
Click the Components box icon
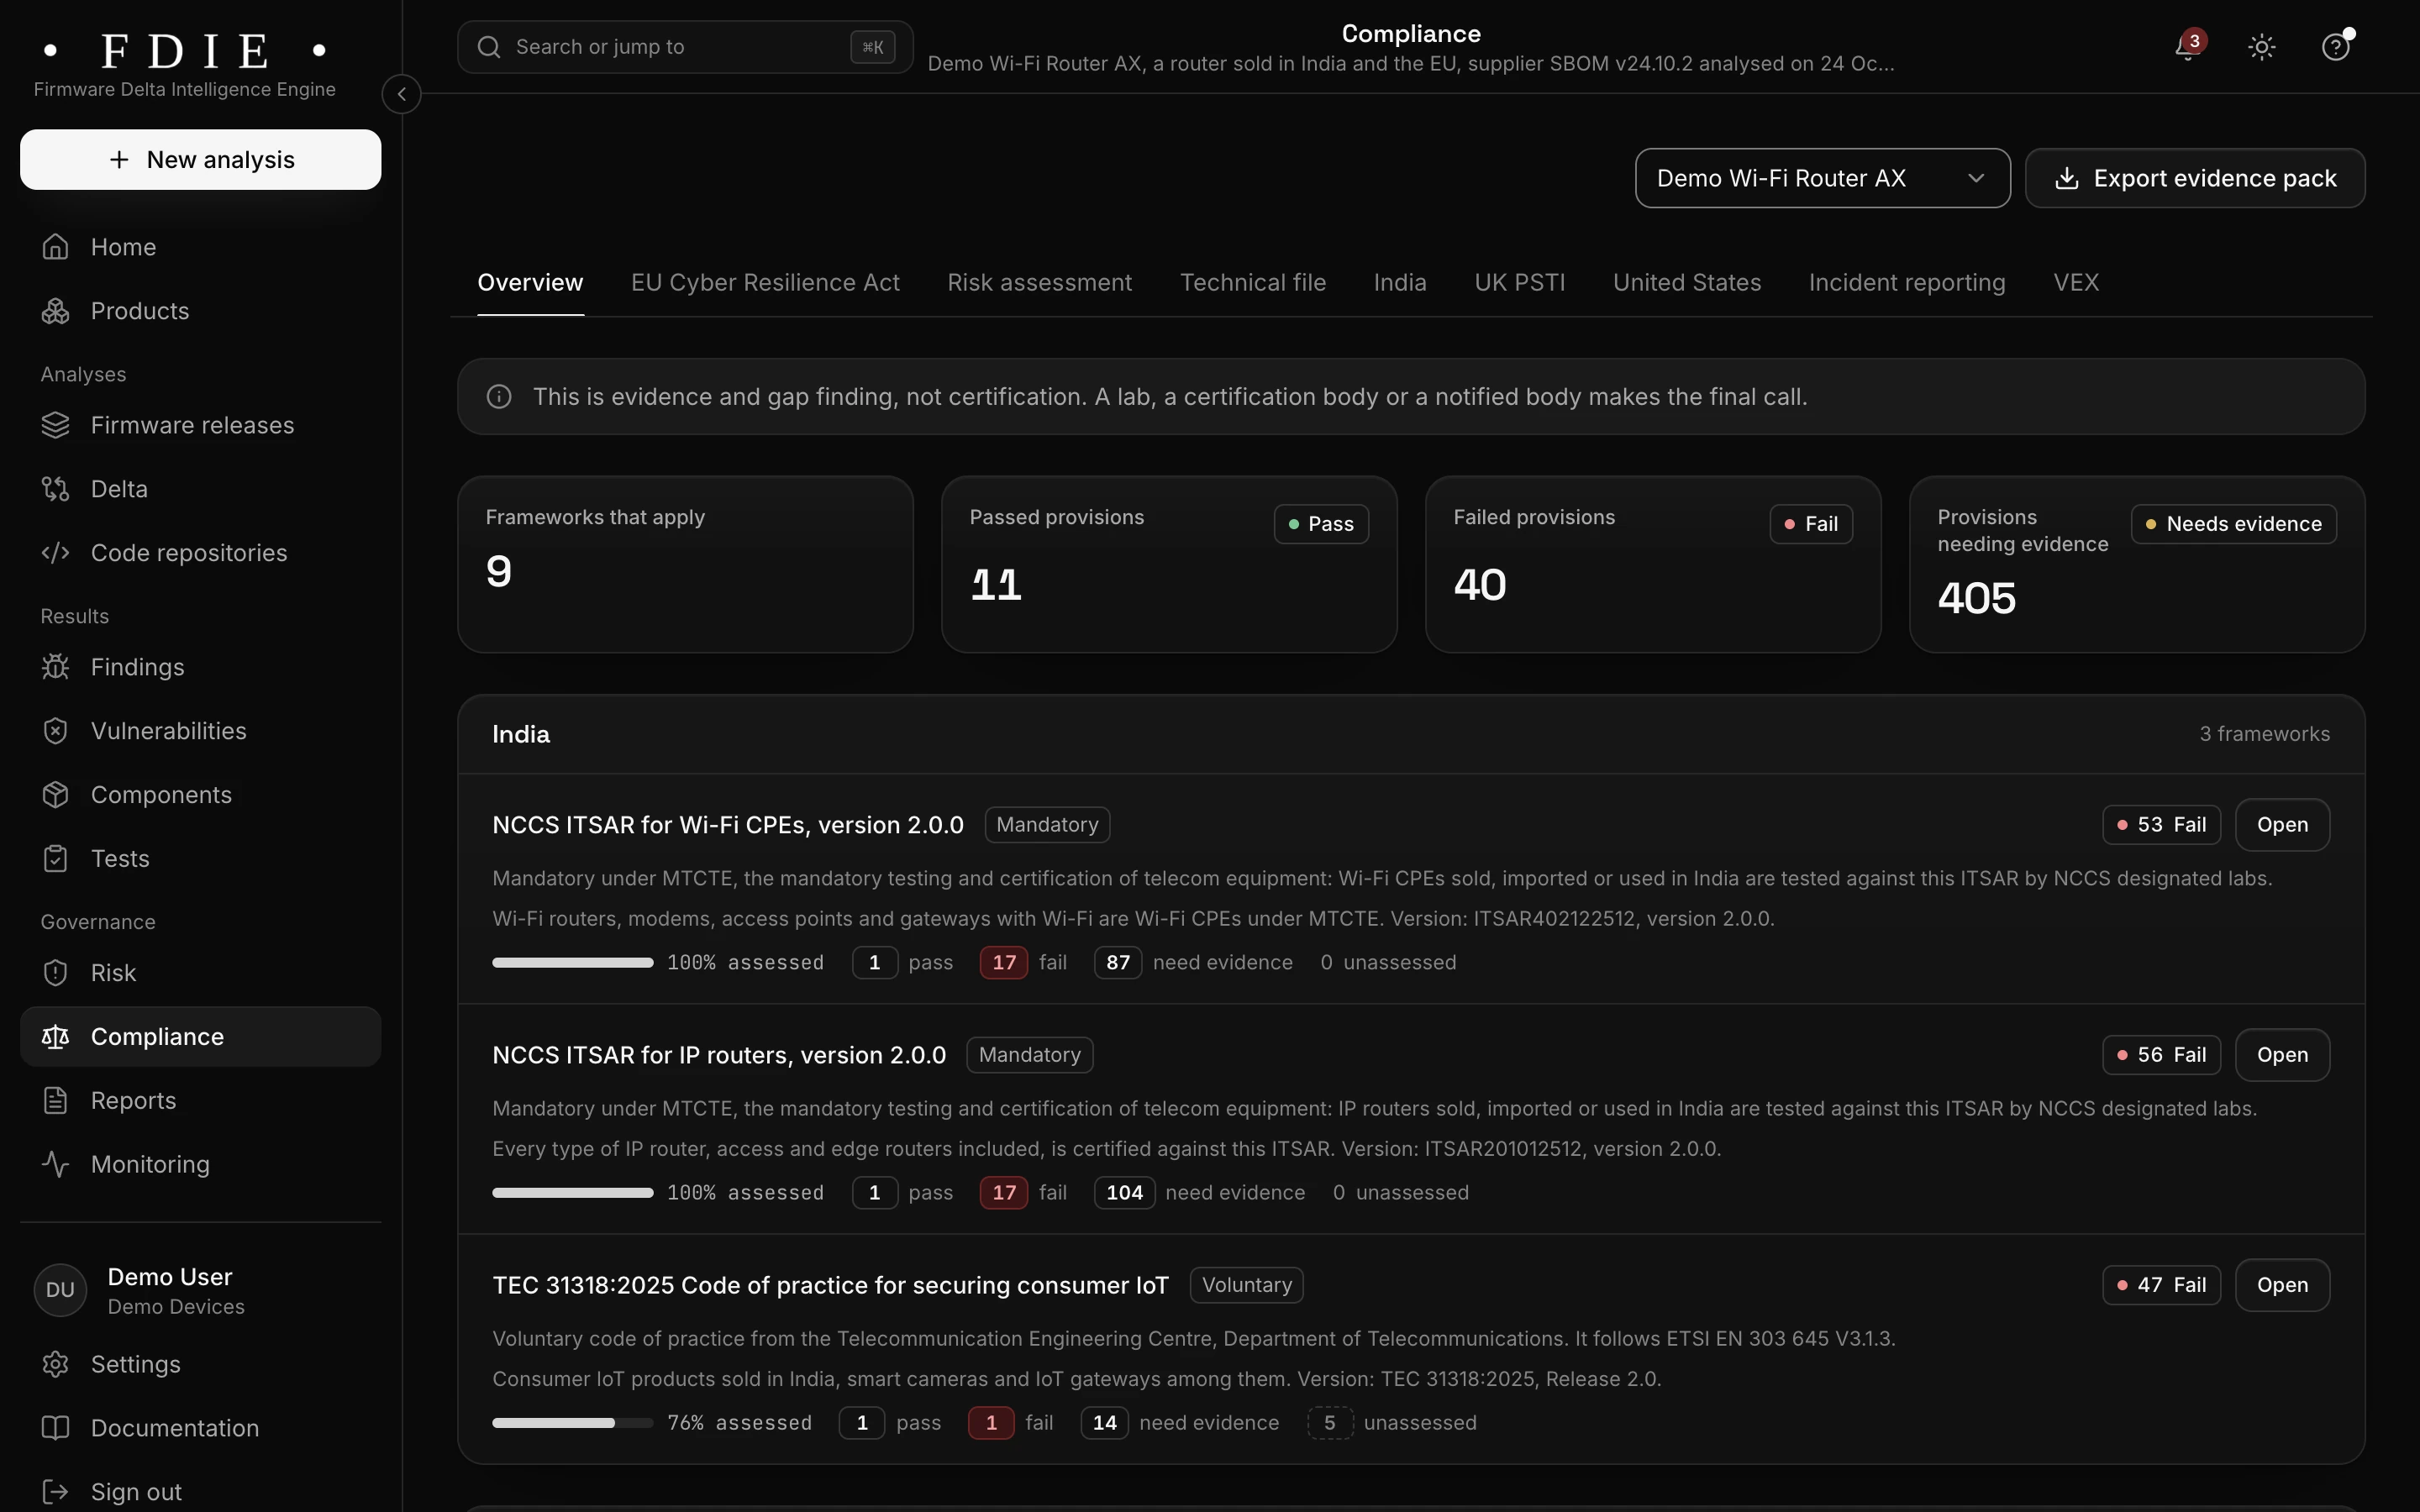pyautogui.click(x=56, y=795)
